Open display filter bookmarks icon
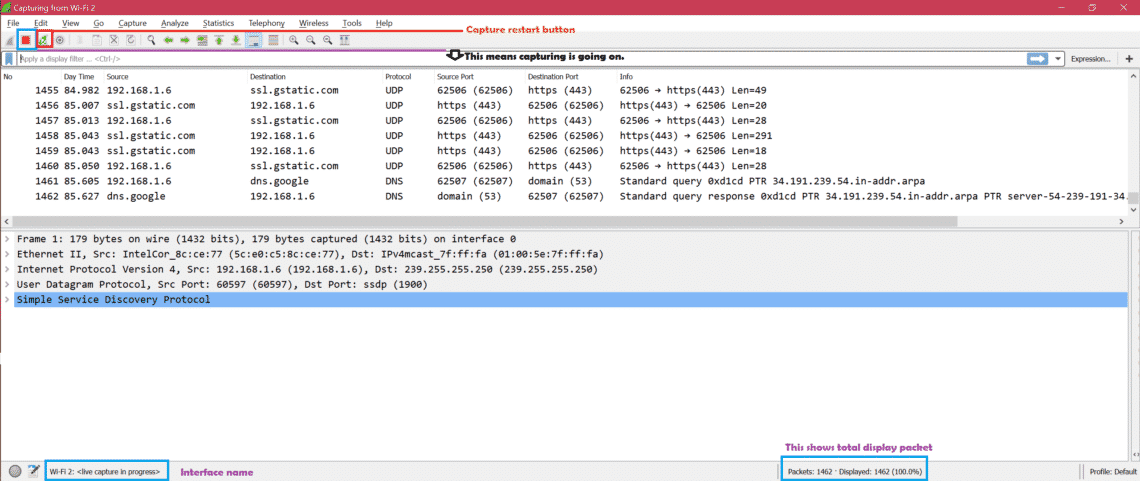 9,59
